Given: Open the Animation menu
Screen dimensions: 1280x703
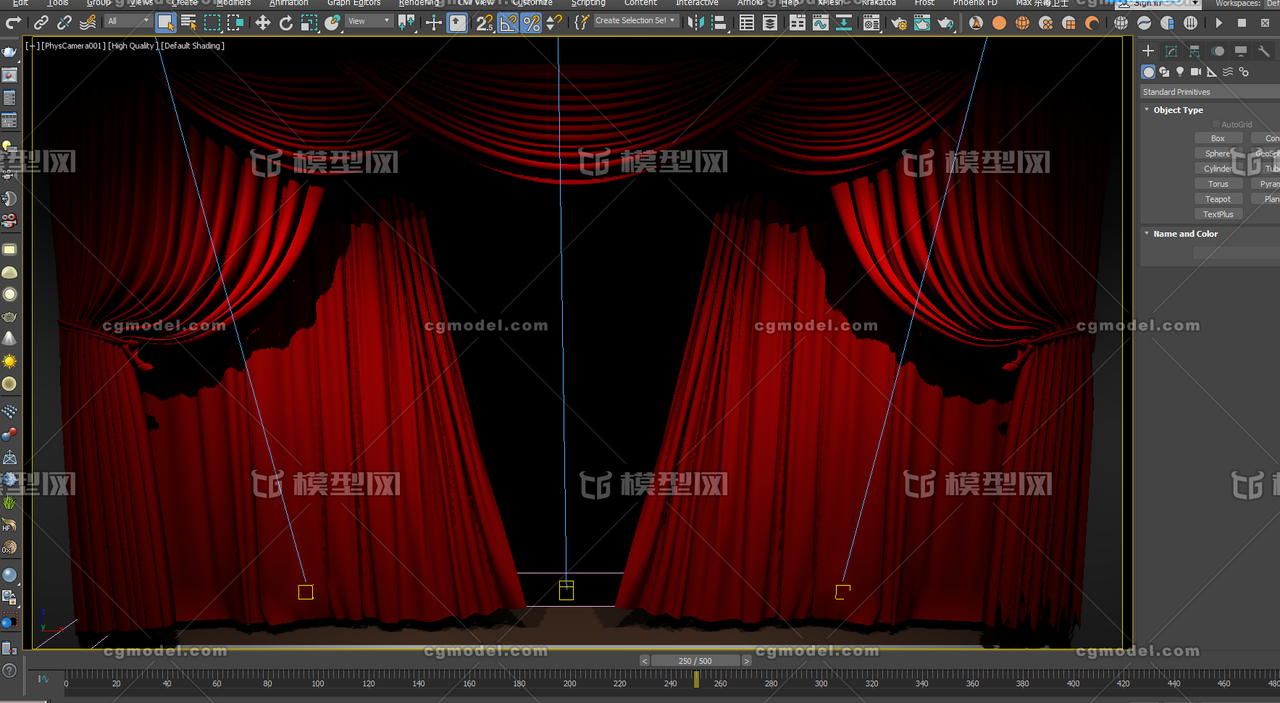Looking at the screenshot, I should click(x=289, y=3).
